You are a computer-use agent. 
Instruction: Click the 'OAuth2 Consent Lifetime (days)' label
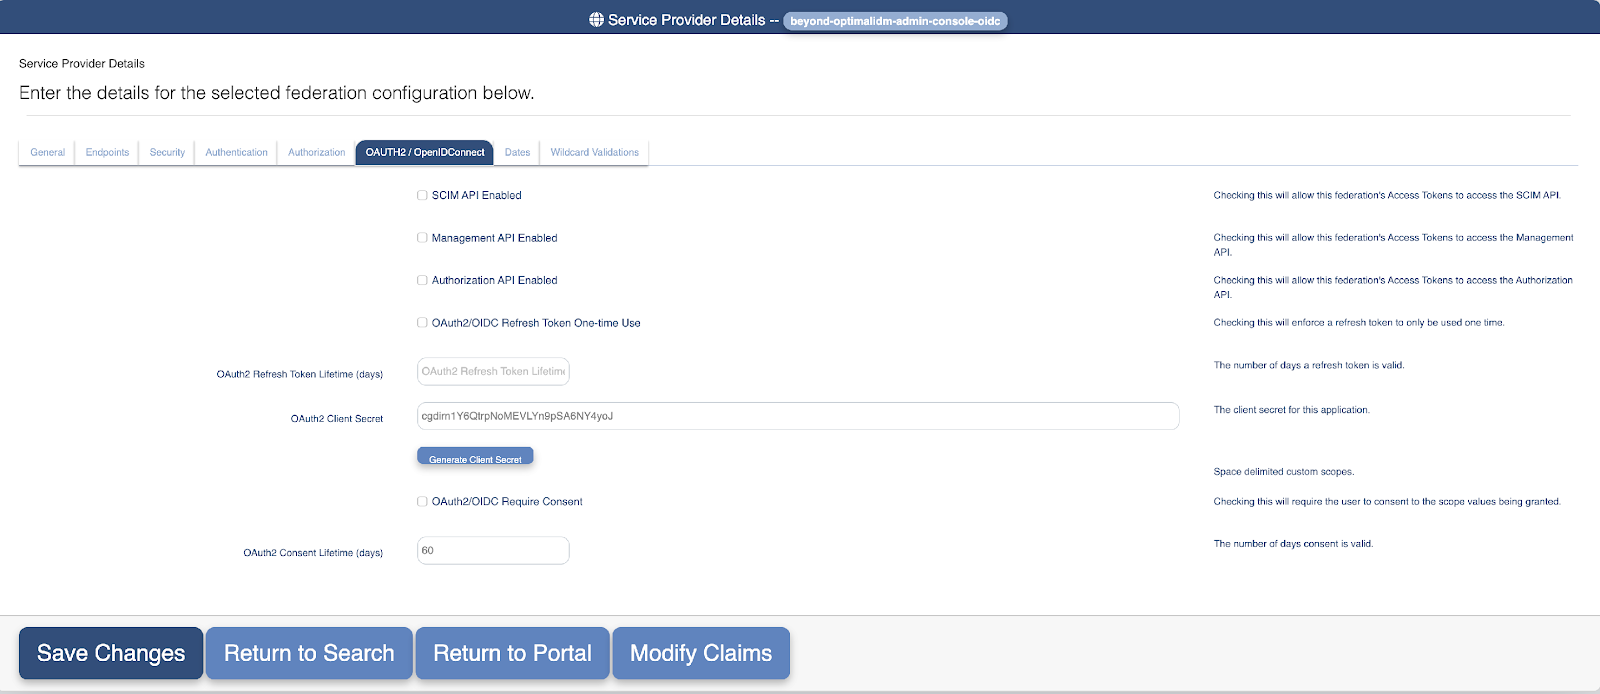click(x=313, y=553)
